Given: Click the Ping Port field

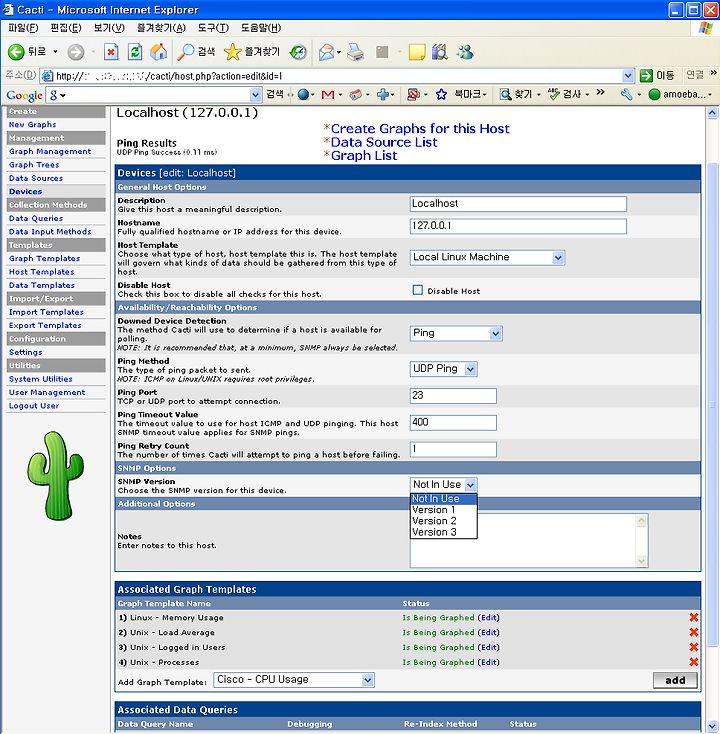Looking at the screenshot, I should [x=453, y=396].
